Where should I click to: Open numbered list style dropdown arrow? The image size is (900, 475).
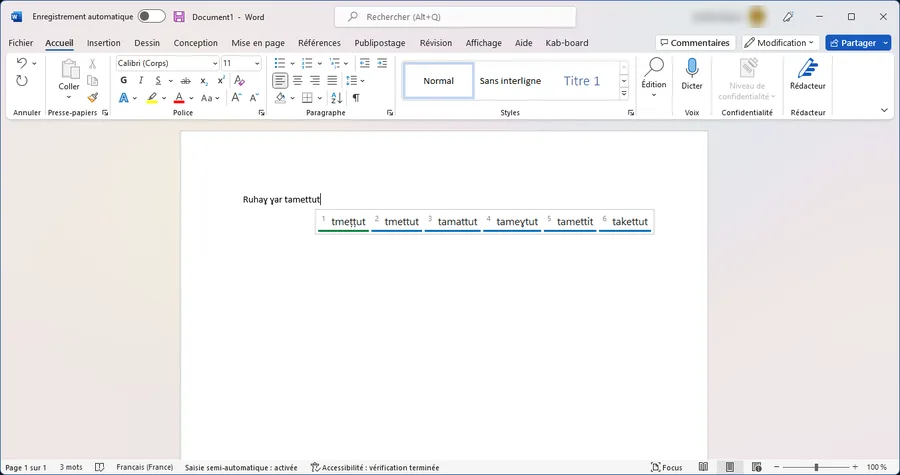(x=320, y=63)
